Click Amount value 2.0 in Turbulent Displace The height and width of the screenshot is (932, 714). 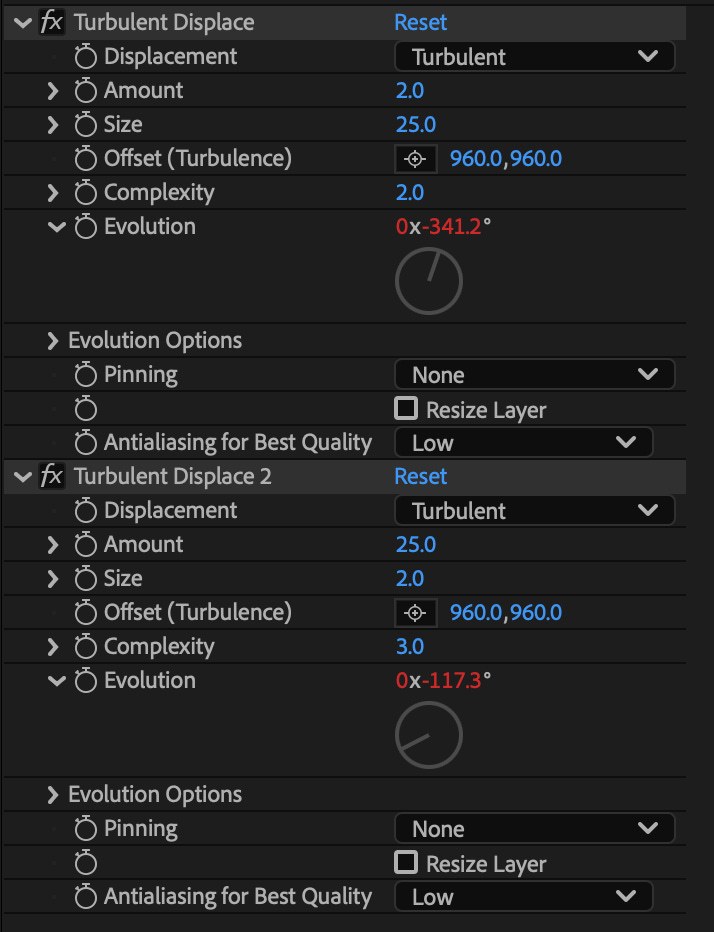(410, 91)
